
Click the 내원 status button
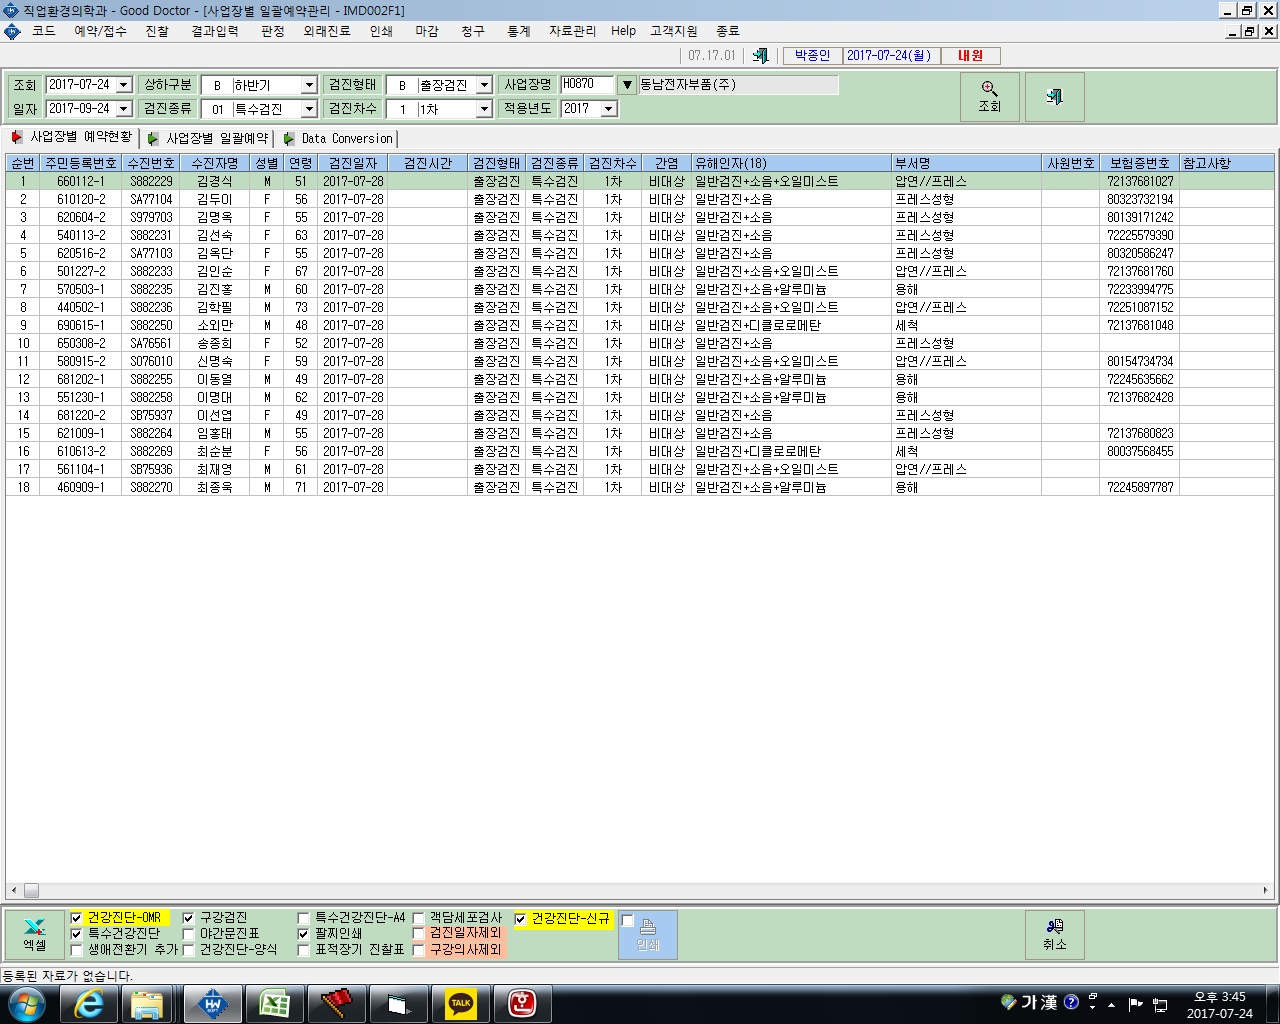click(x=970, y=56)
